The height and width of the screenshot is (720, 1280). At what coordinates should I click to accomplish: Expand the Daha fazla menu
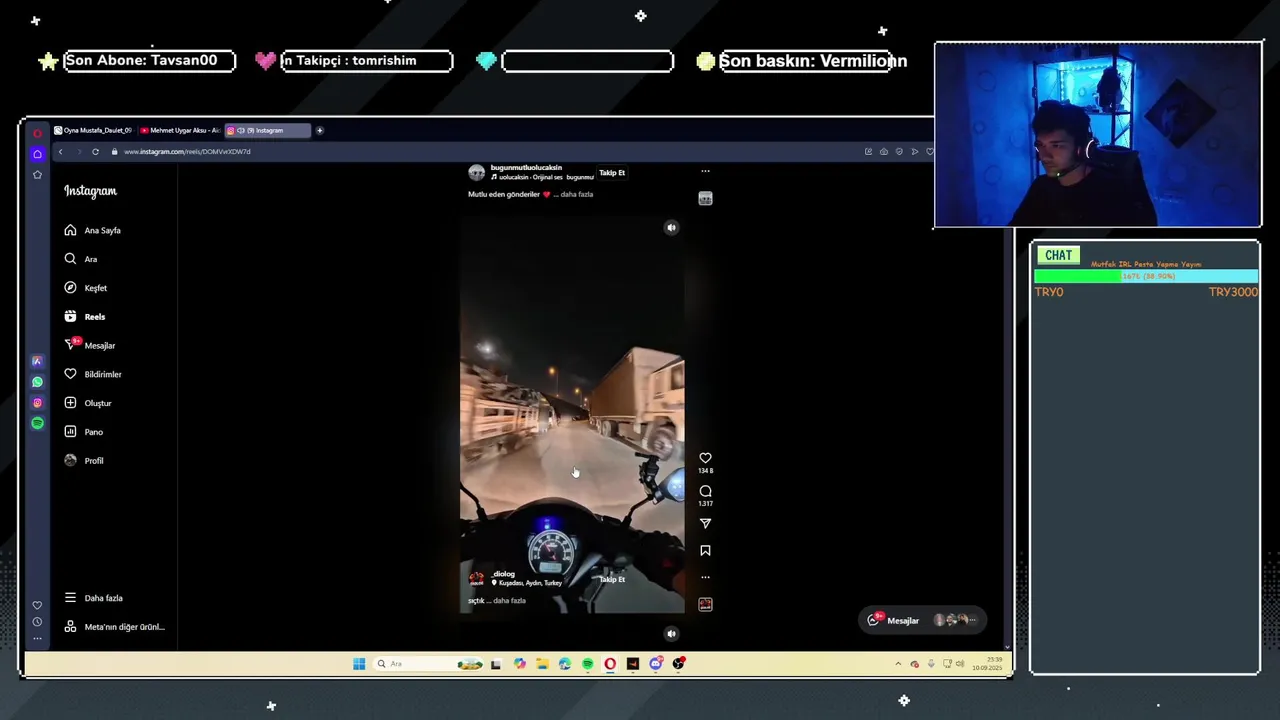(93, 598)
